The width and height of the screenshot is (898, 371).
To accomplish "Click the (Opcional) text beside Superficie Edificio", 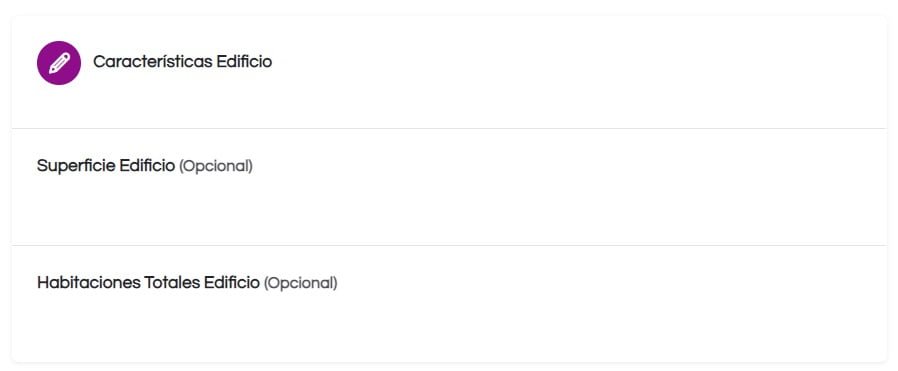I will [x=216, y=167].
